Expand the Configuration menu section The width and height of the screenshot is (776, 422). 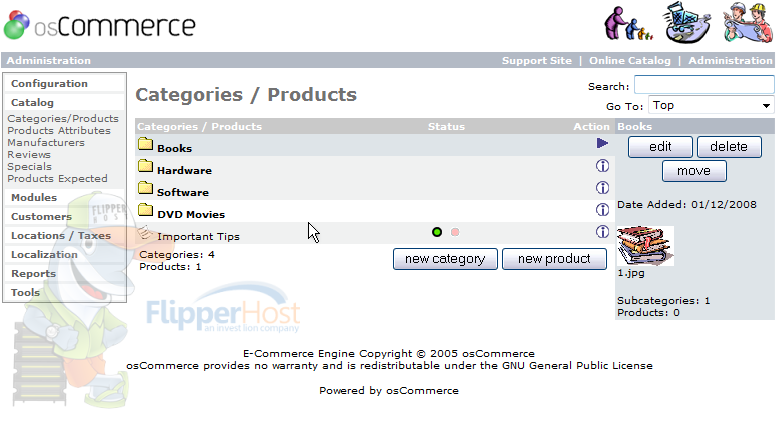click(49, 84)
